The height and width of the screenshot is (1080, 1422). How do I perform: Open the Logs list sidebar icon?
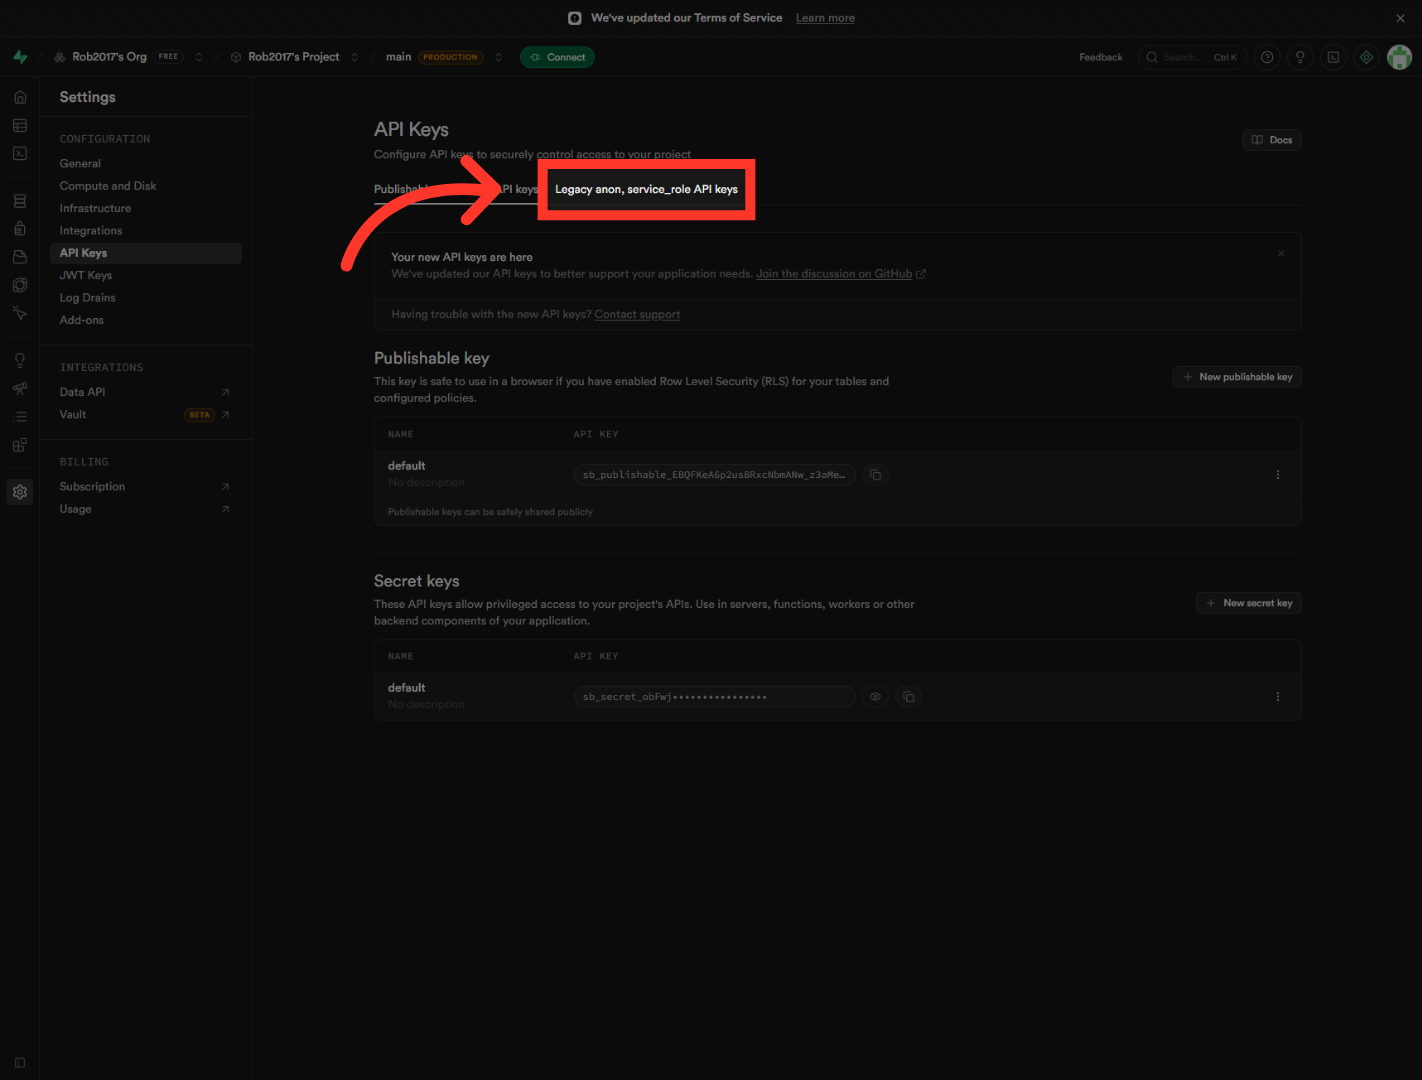(x=20, y=417)
